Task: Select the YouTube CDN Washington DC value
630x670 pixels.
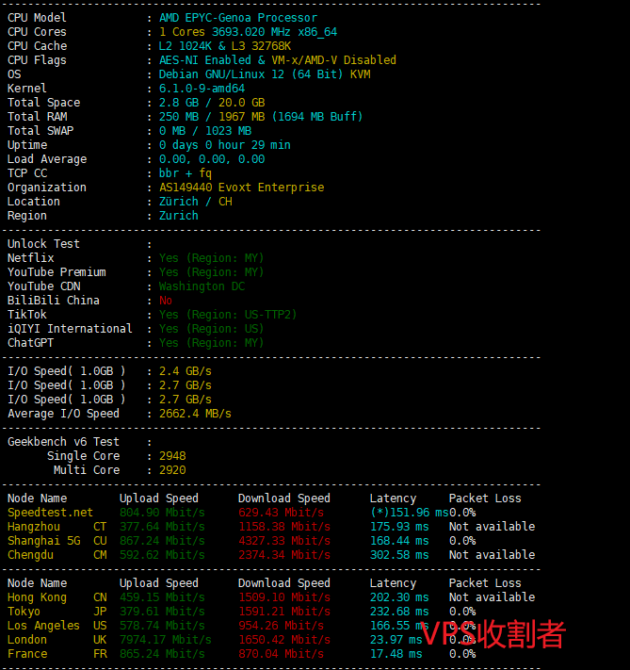Action: 202,286
